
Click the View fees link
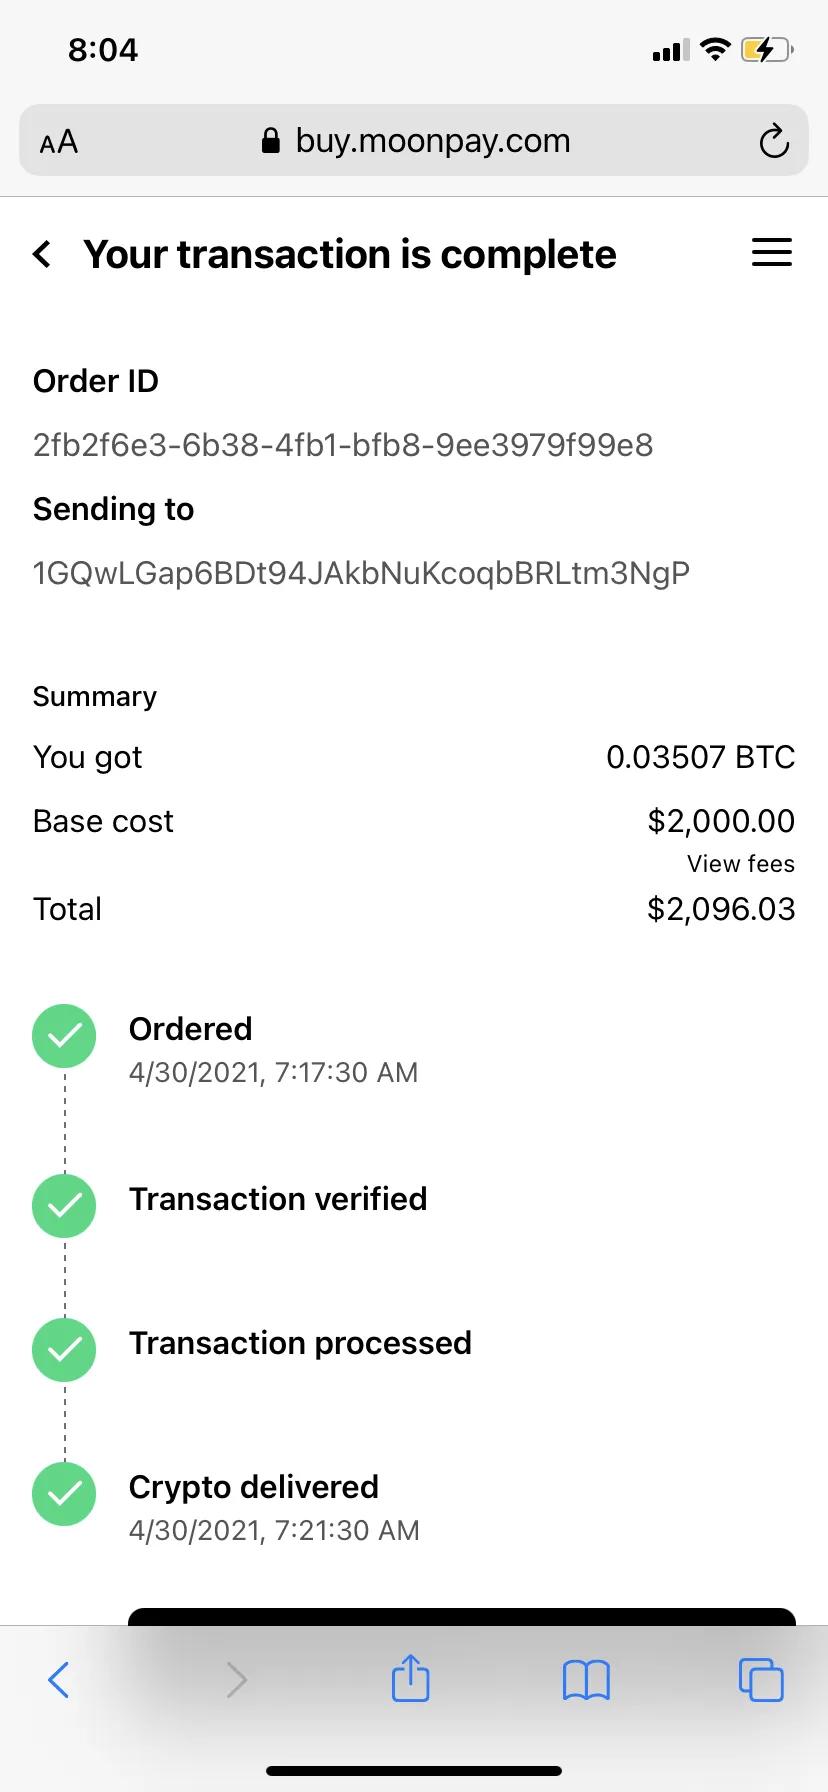[741, 864]
